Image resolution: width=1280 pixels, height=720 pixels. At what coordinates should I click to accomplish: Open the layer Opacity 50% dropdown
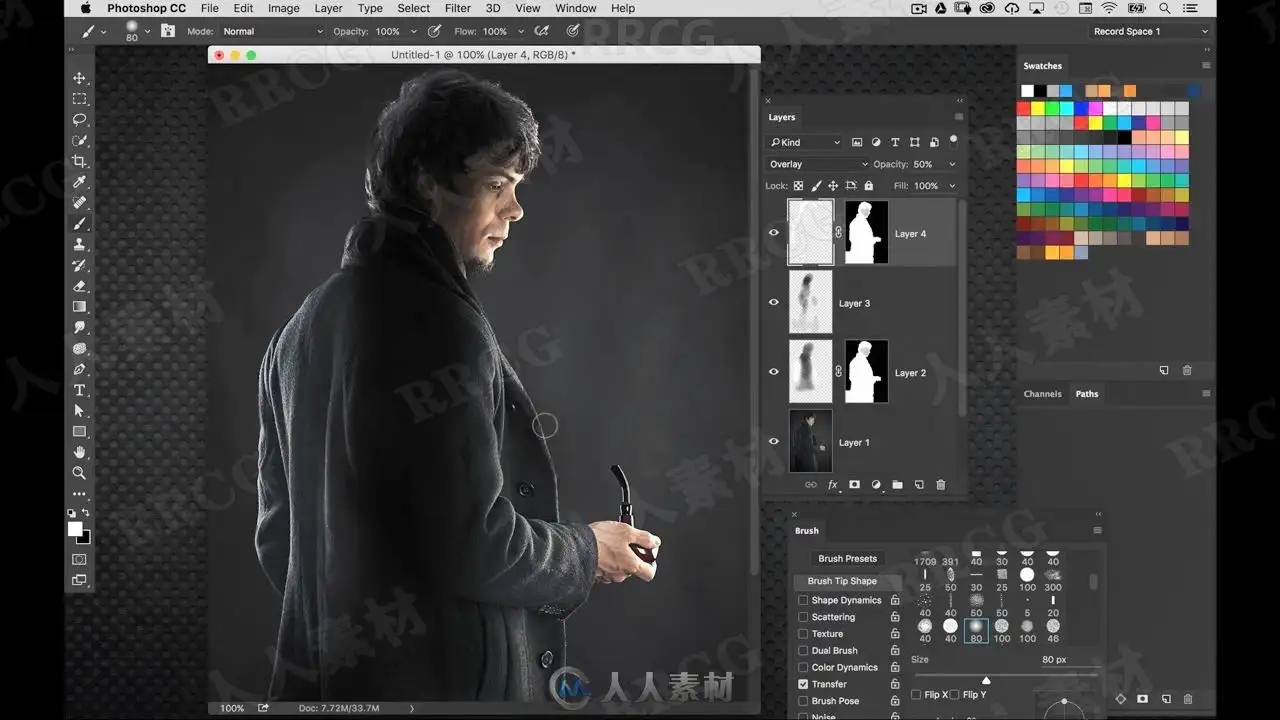[951, 164]
